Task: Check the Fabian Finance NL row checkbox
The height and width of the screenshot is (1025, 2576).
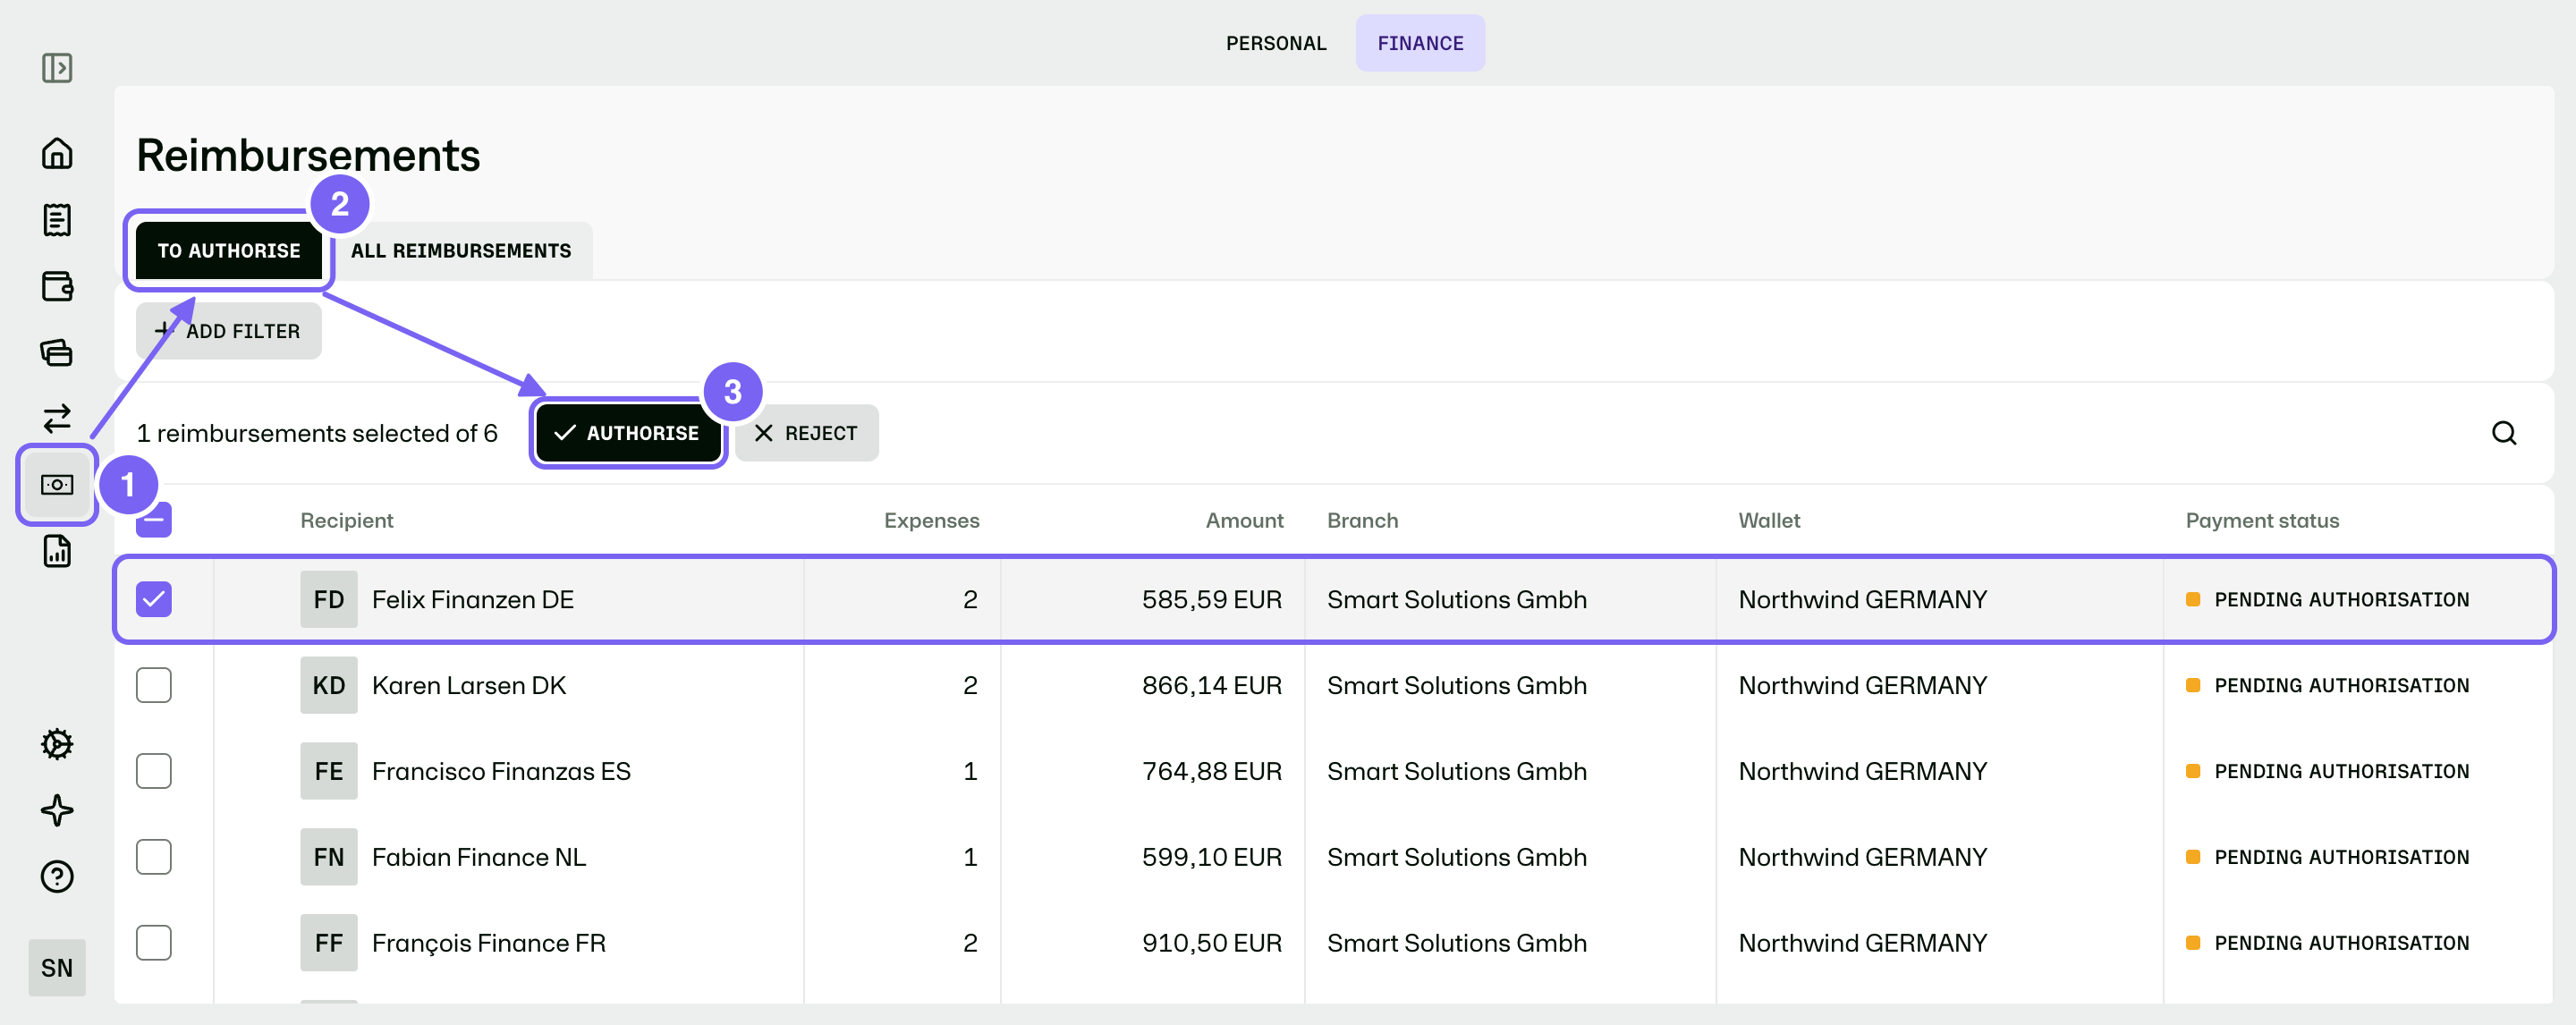Action: tap(154, 857)
